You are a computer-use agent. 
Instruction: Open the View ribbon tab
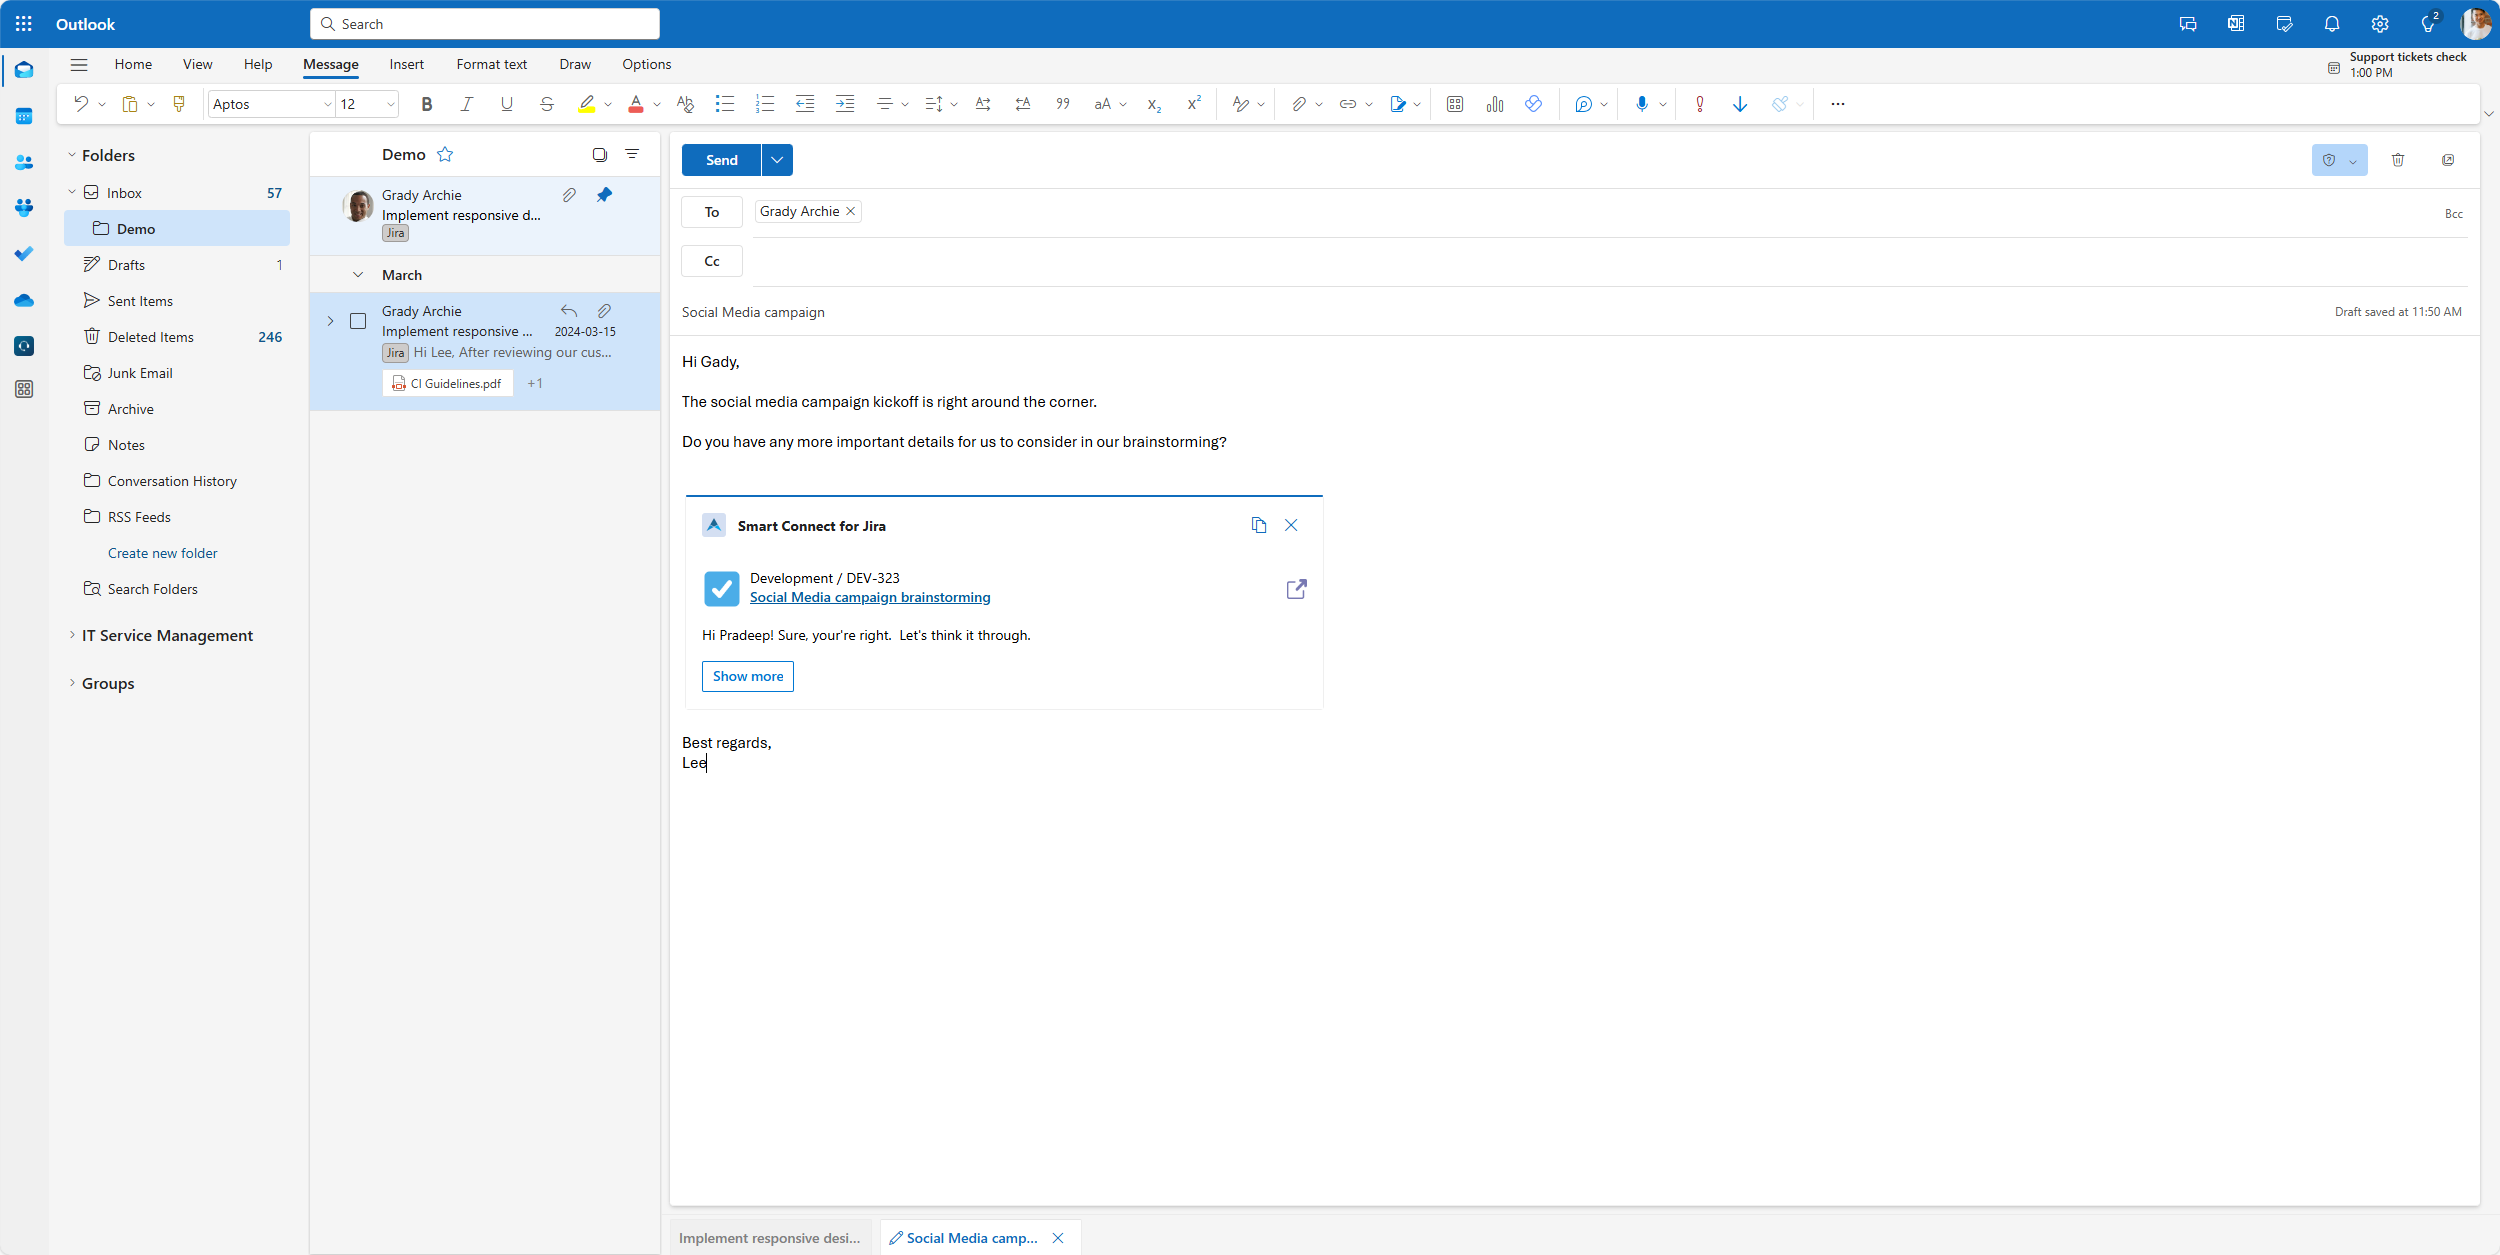tap(197, 64)
